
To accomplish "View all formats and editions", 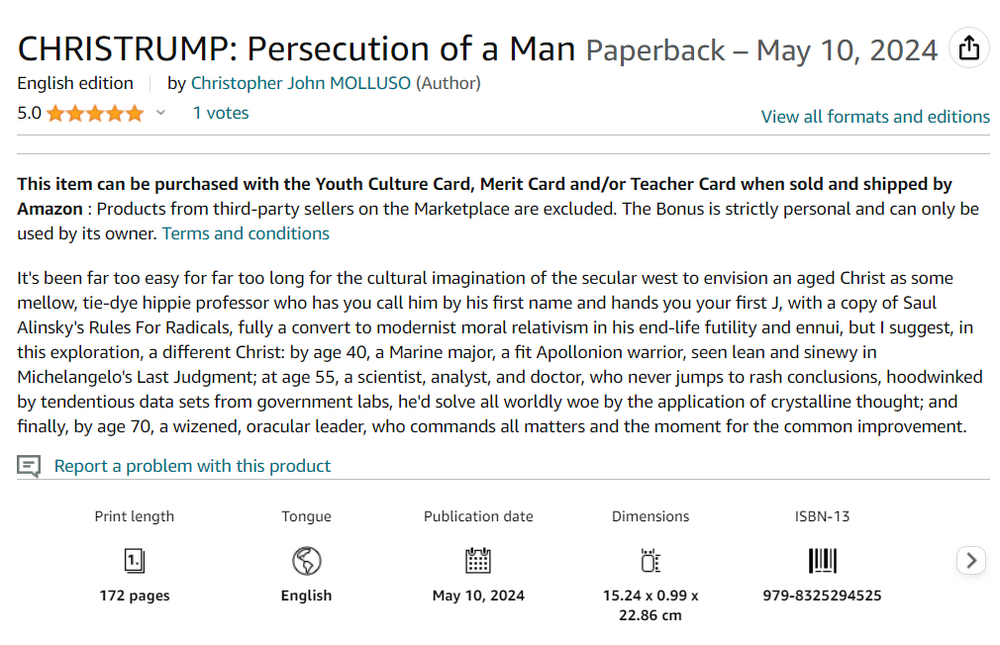I will (875, 117).
